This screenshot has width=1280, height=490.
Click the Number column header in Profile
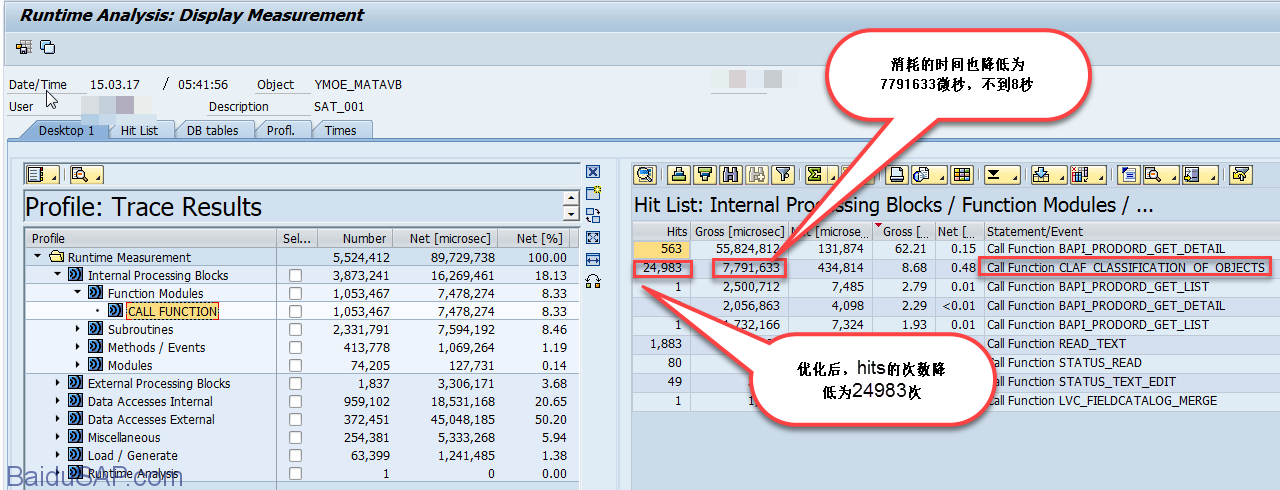point(354,239)
